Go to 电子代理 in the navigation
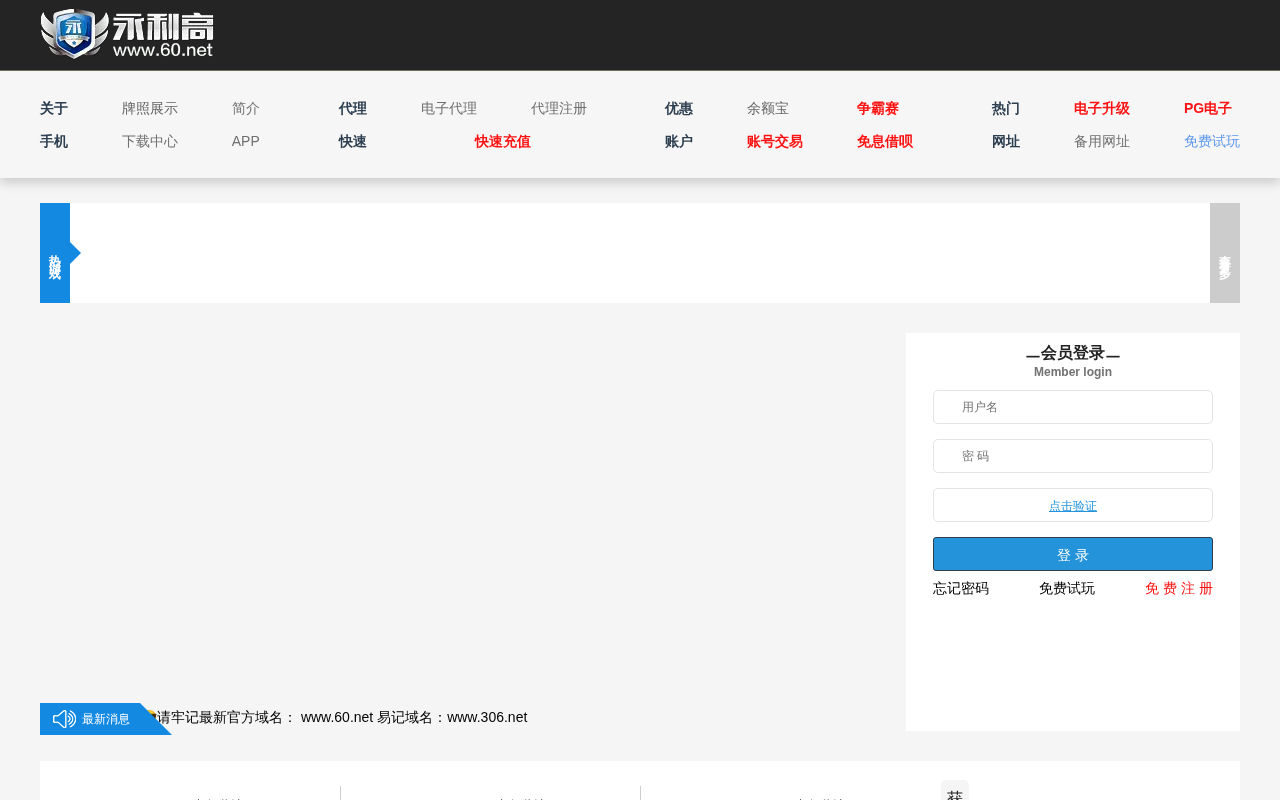Screen dimensions: 1280x800 click(449, 109)
